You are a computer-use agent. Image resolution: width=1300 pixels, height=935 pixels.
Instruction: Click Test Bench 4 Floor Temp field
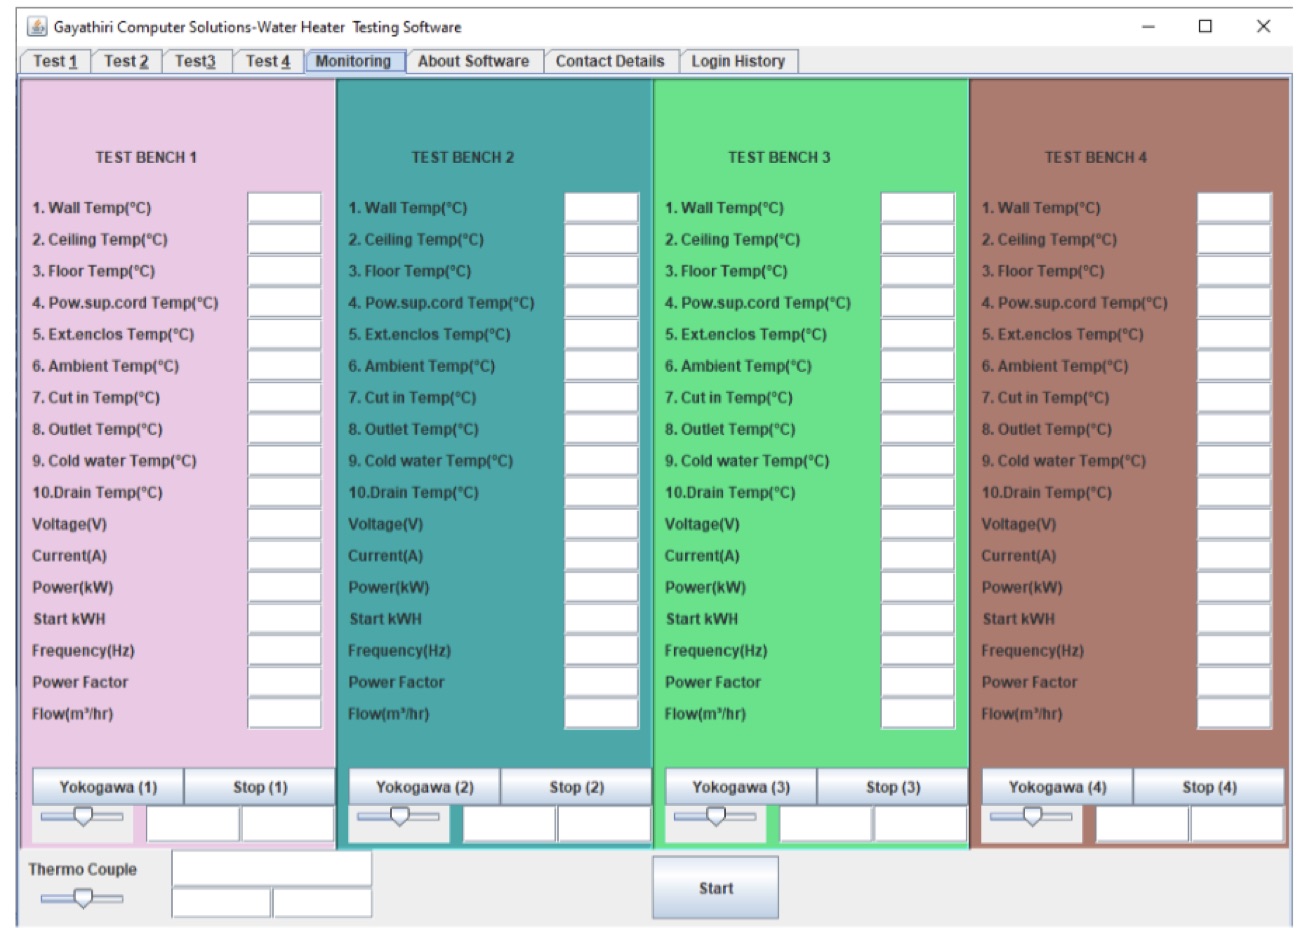coord(1235,271)
